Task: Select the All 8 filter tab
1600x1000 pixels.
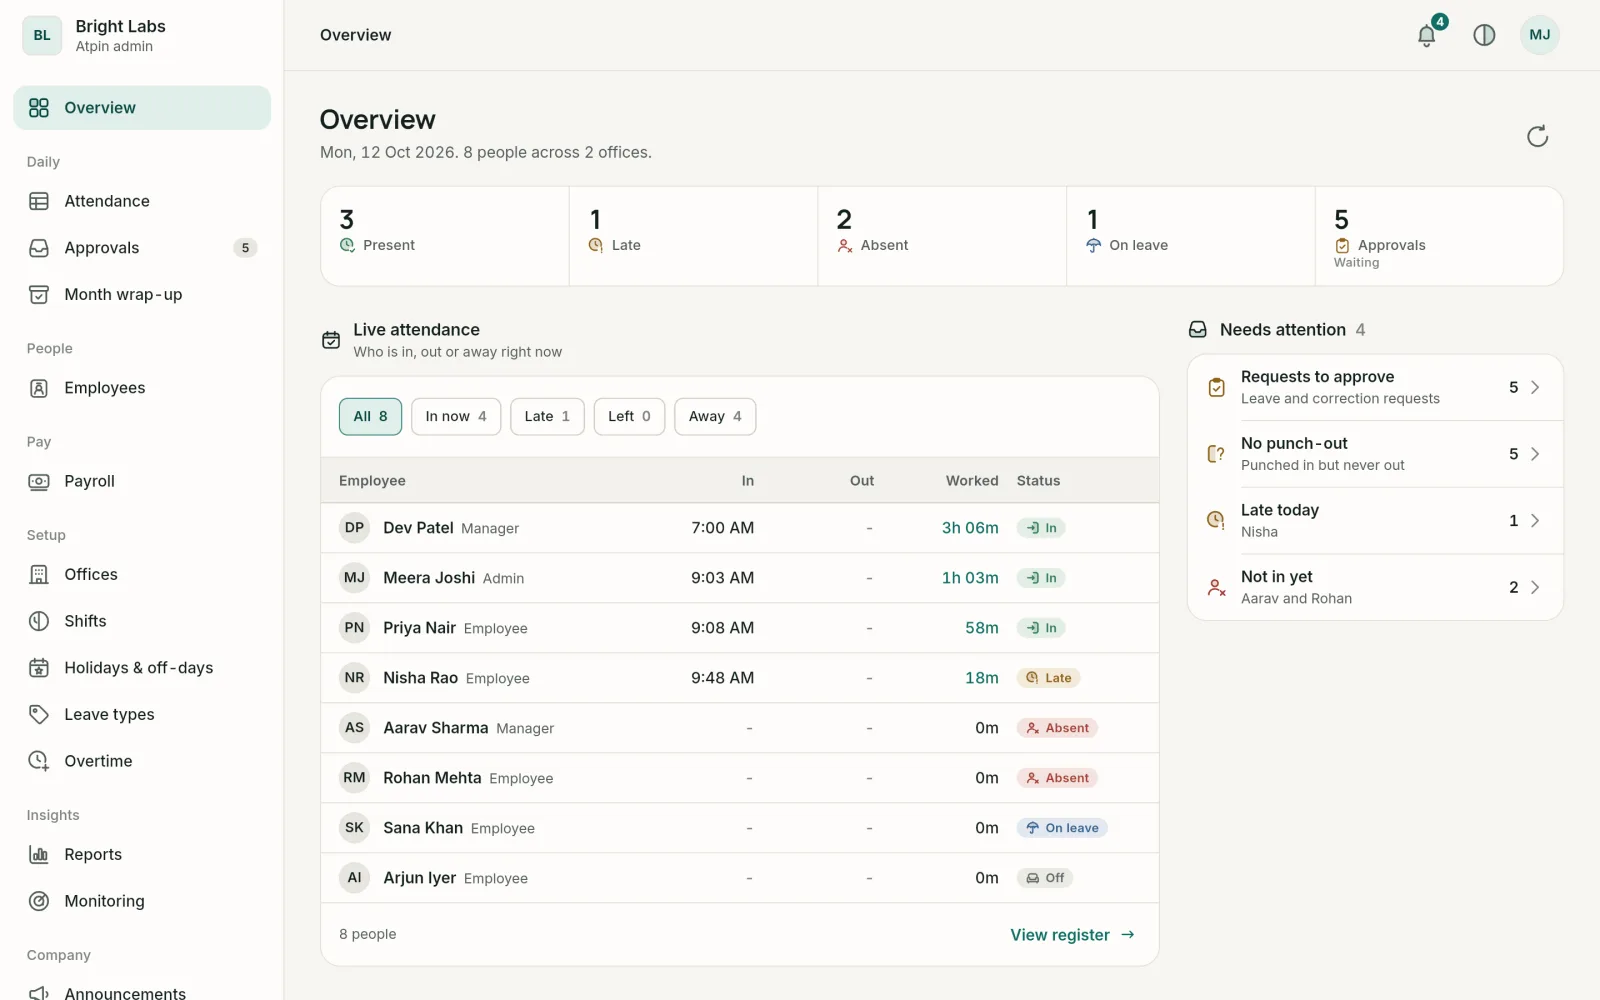Action: pos(370,416)
